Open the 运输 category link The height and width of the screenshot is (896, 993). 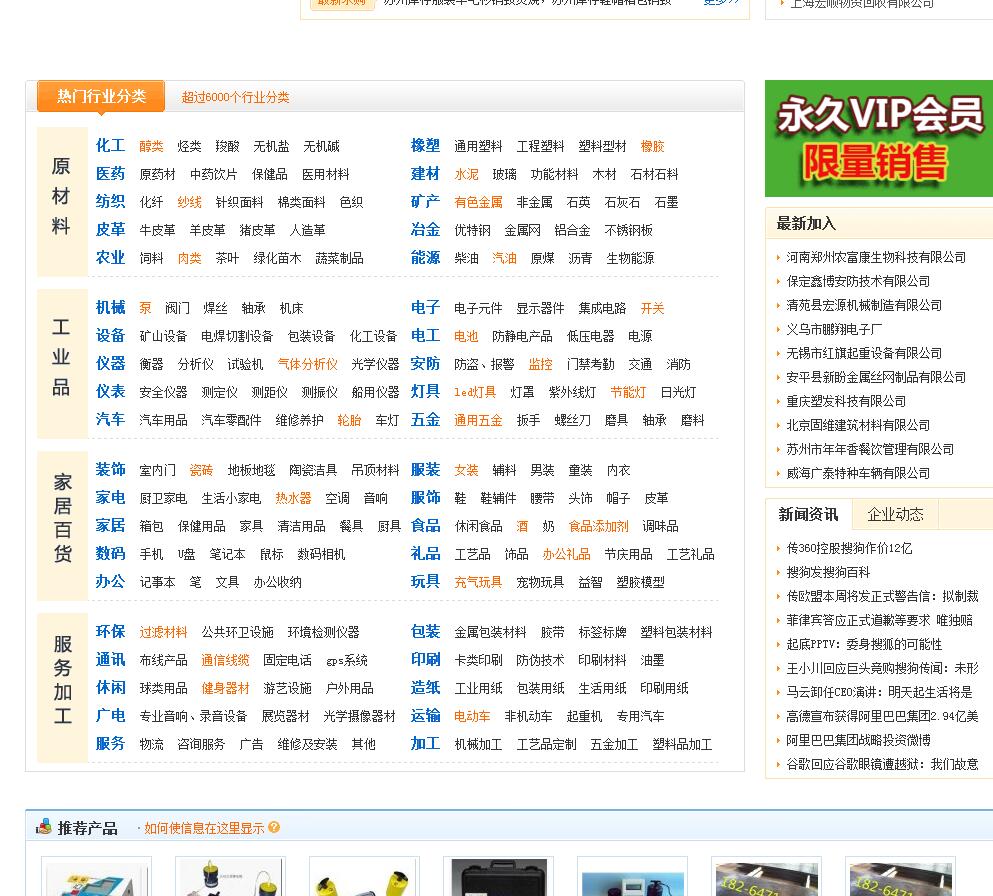426,716
